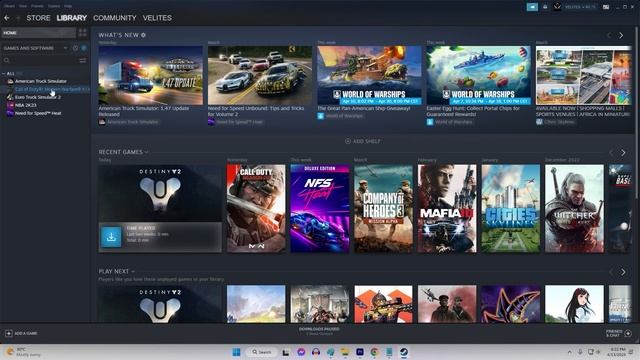
Task: Open the Games menu
Action: click(x=53, y=6)
